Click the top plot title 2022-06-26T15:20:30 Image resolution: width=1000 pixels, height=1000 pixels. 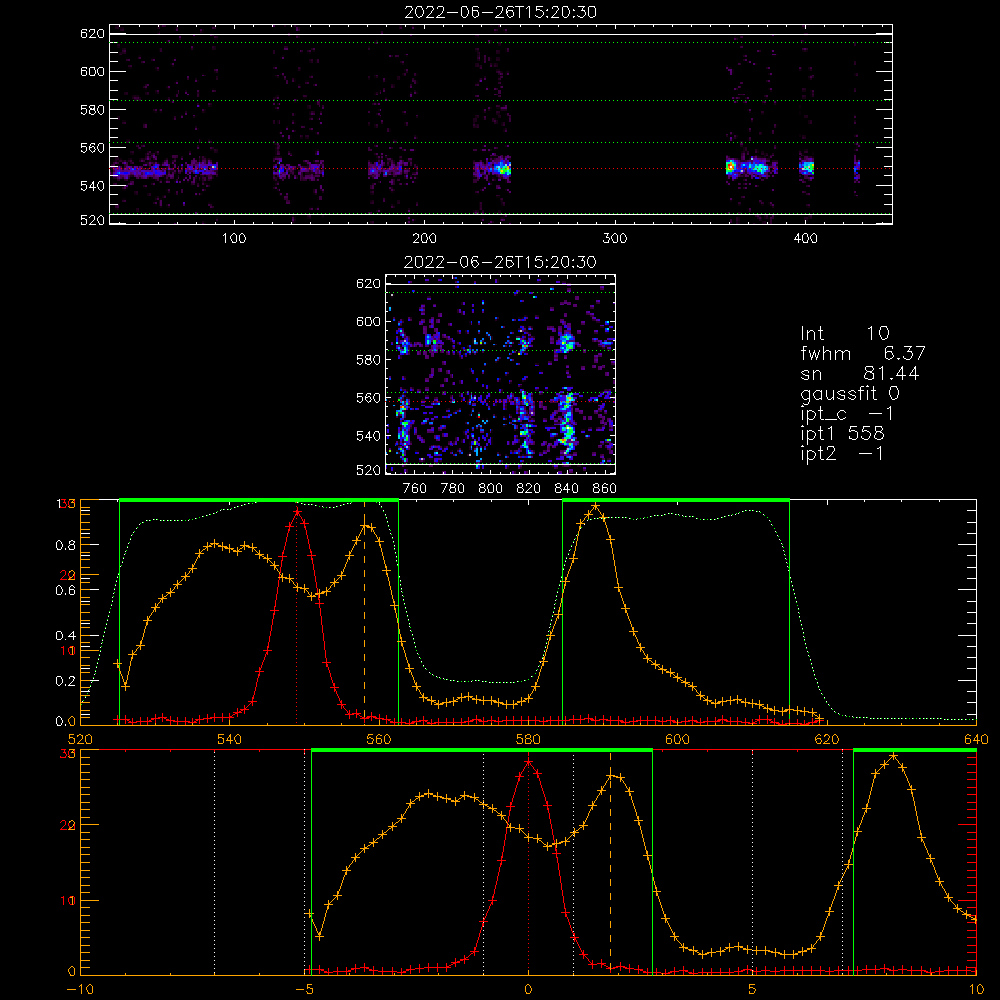point(501,12)
